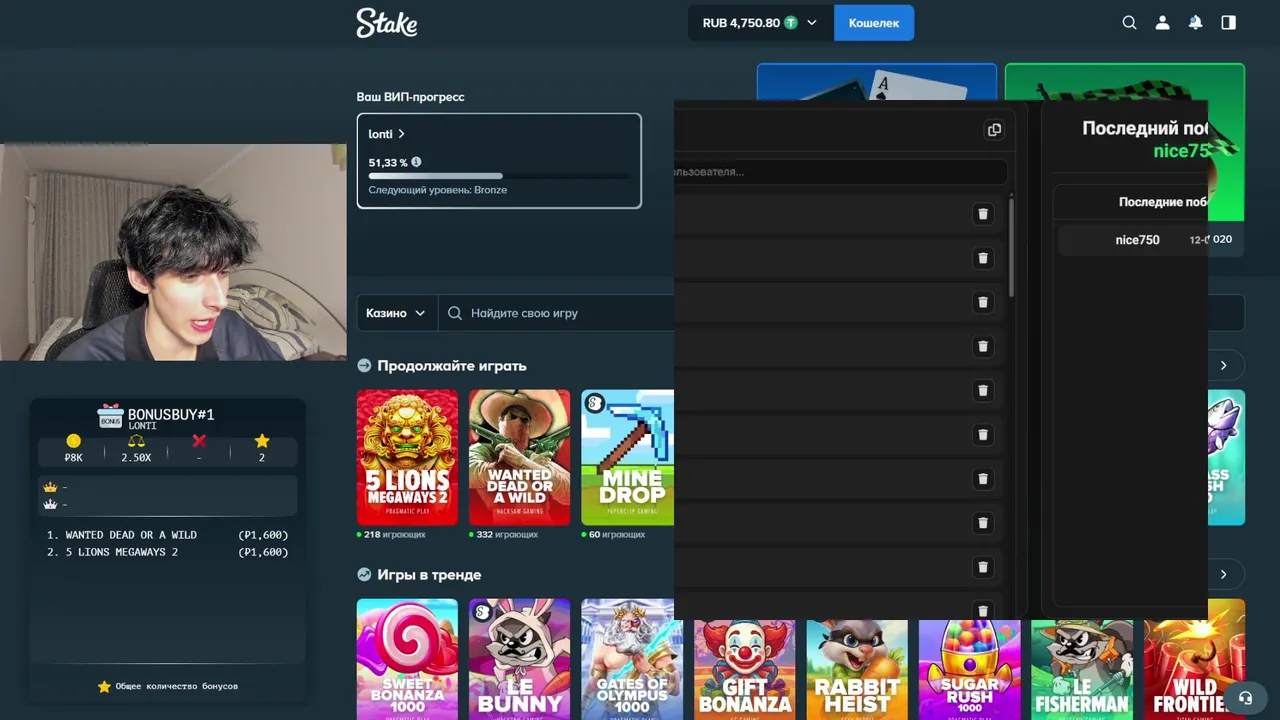Click the BONUSBUY#1 gift box icon

pos(110,417)
